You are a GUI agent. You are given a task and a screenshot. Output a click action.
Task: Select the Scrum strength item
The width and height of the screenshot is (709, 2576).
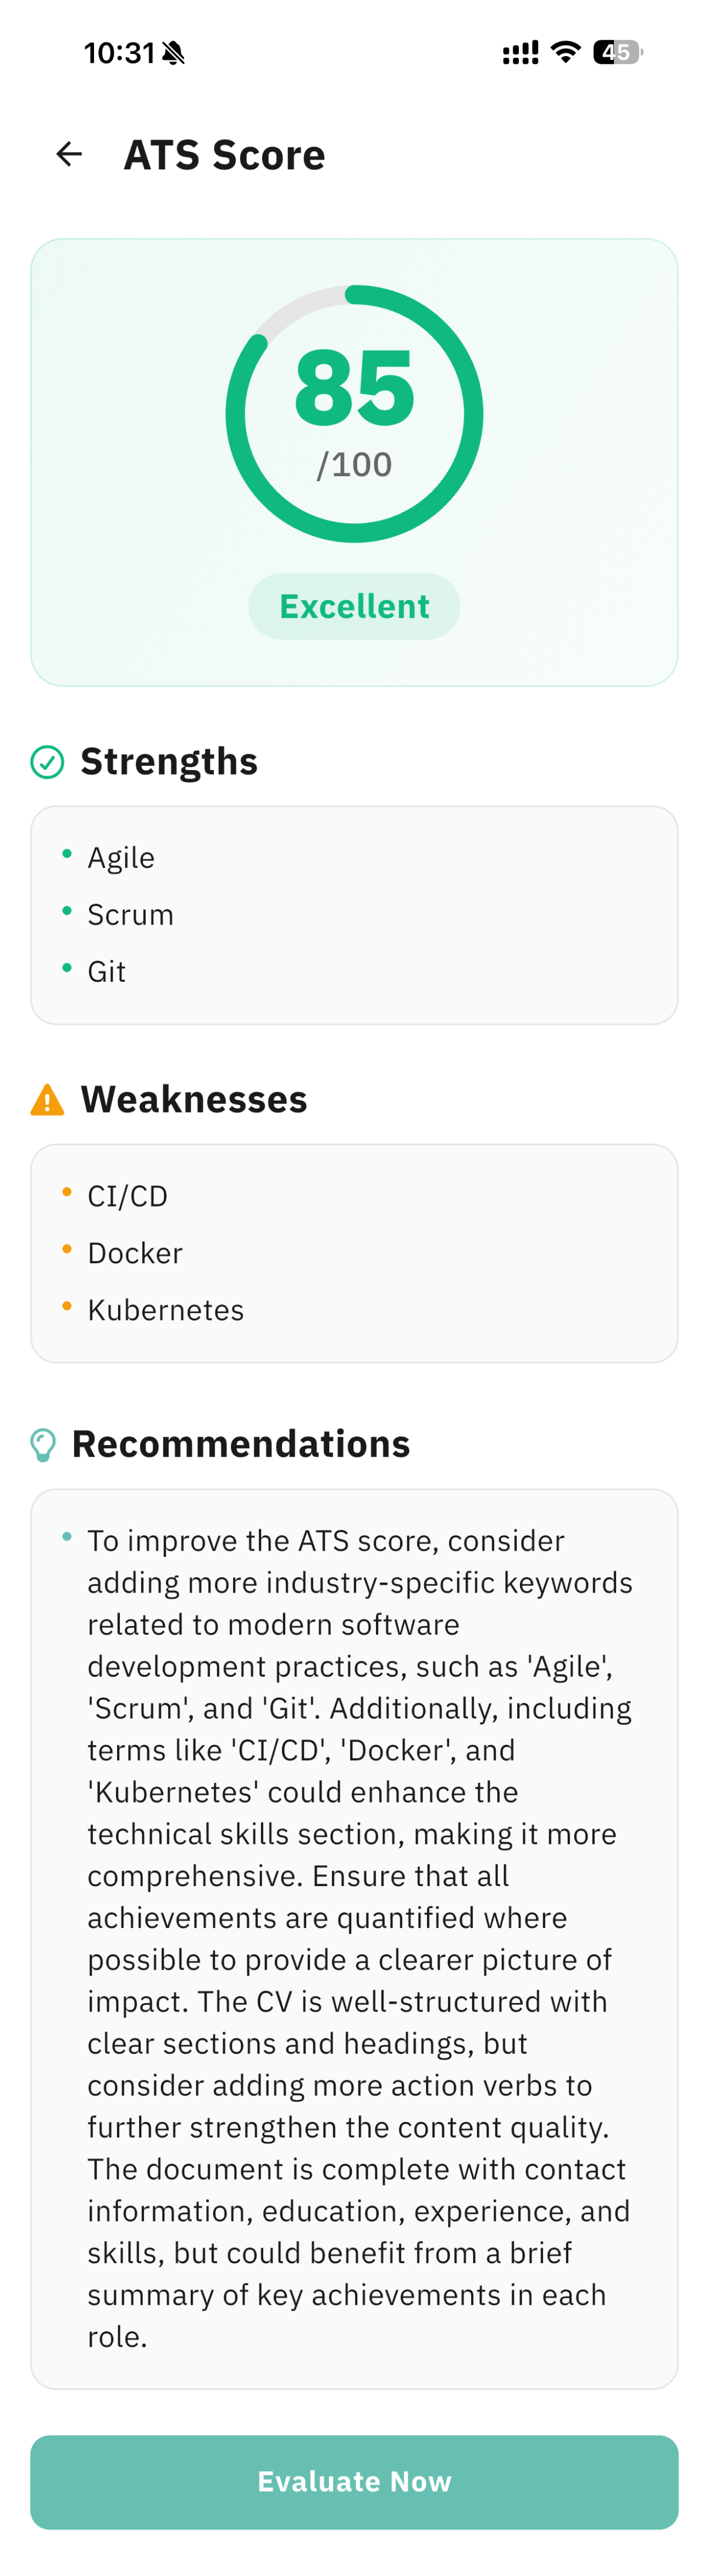click(130, 915)
